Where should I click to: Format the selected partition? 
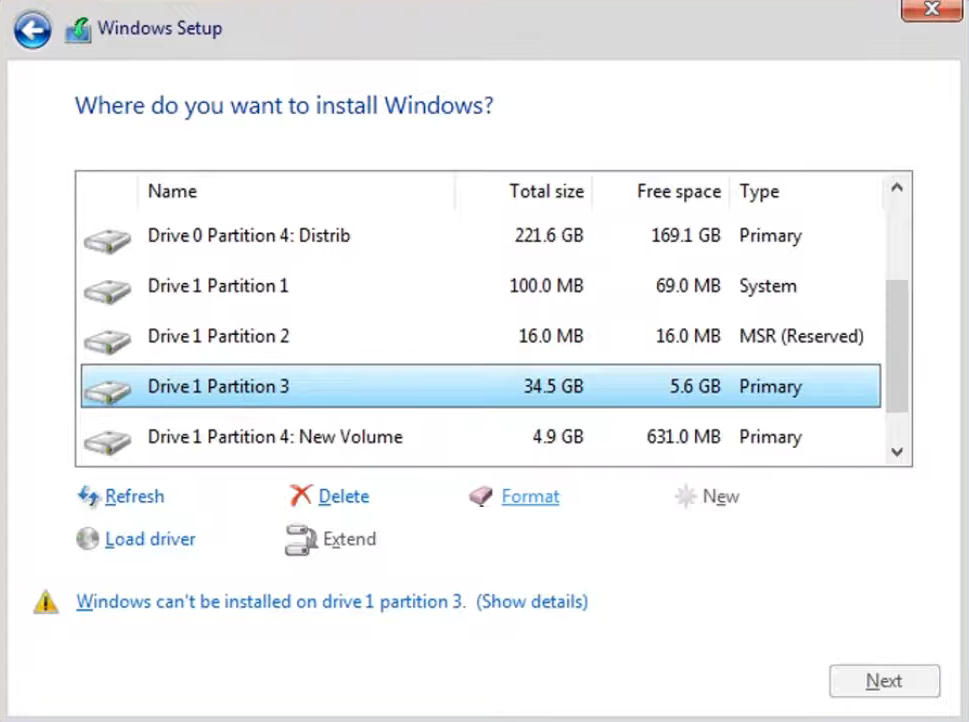pos(530,496)
